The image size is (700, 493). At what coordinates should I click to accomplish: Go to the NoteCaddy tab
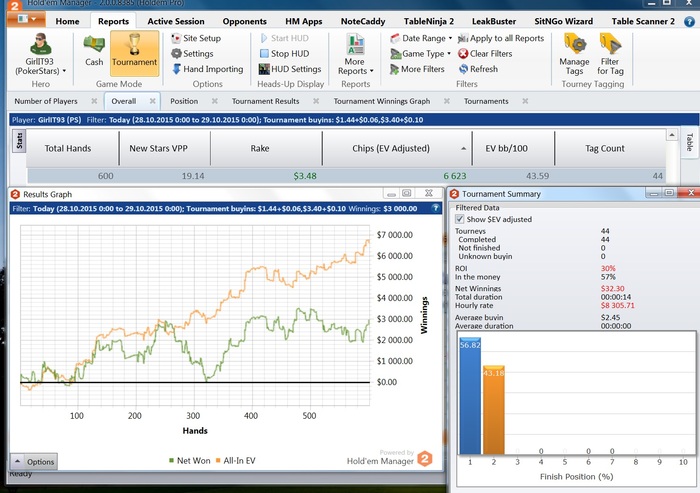[x=362, y=21]
